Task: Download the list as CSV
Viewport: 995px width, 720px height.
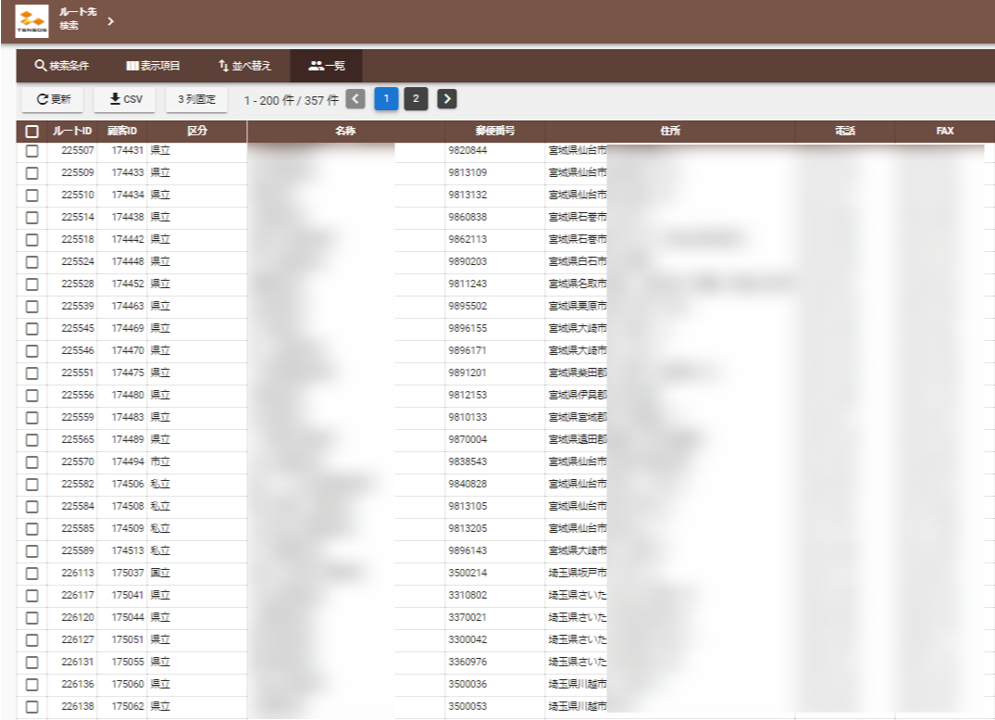Action: [126, 99]
